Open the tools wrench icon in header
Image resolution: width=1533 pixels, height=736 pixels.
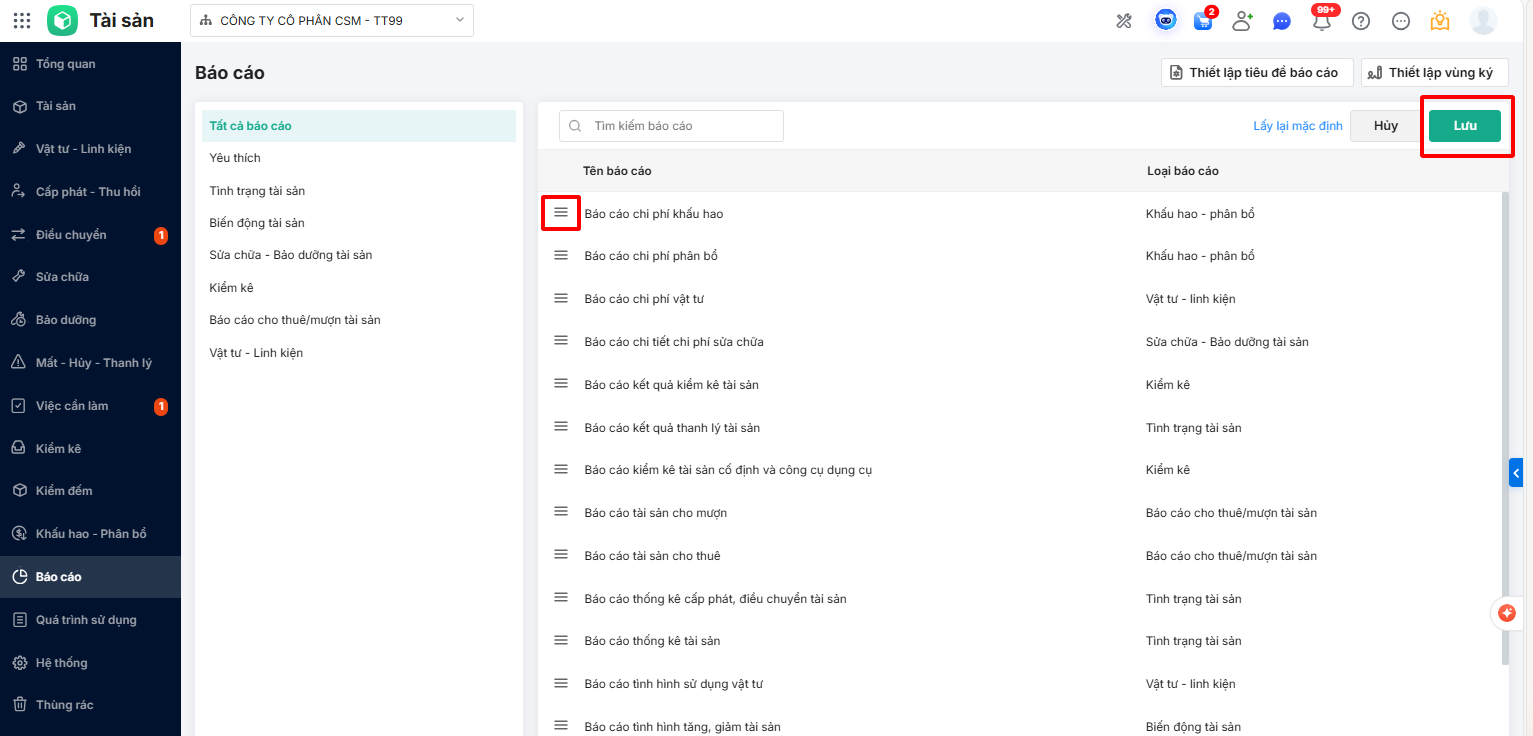tap(1124, 20)
